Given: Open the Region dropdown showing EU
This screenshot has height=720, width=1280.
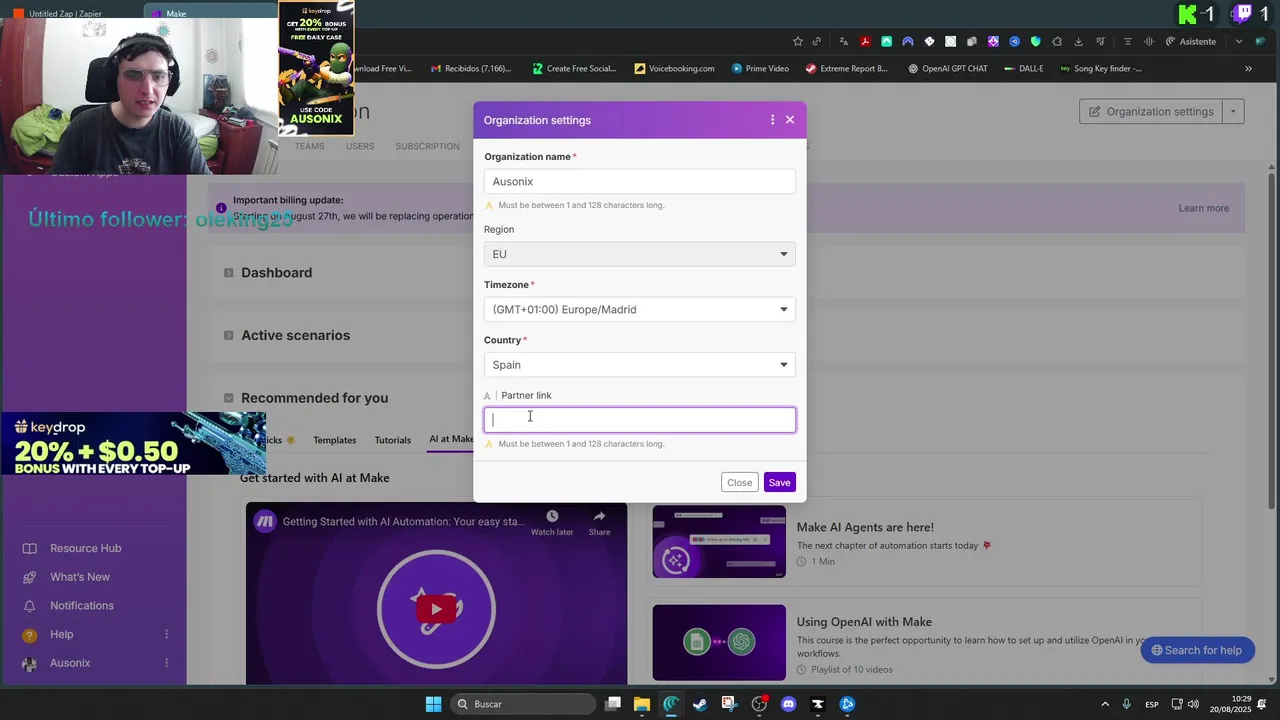Looking at the screenshot, I should (640, 254).
